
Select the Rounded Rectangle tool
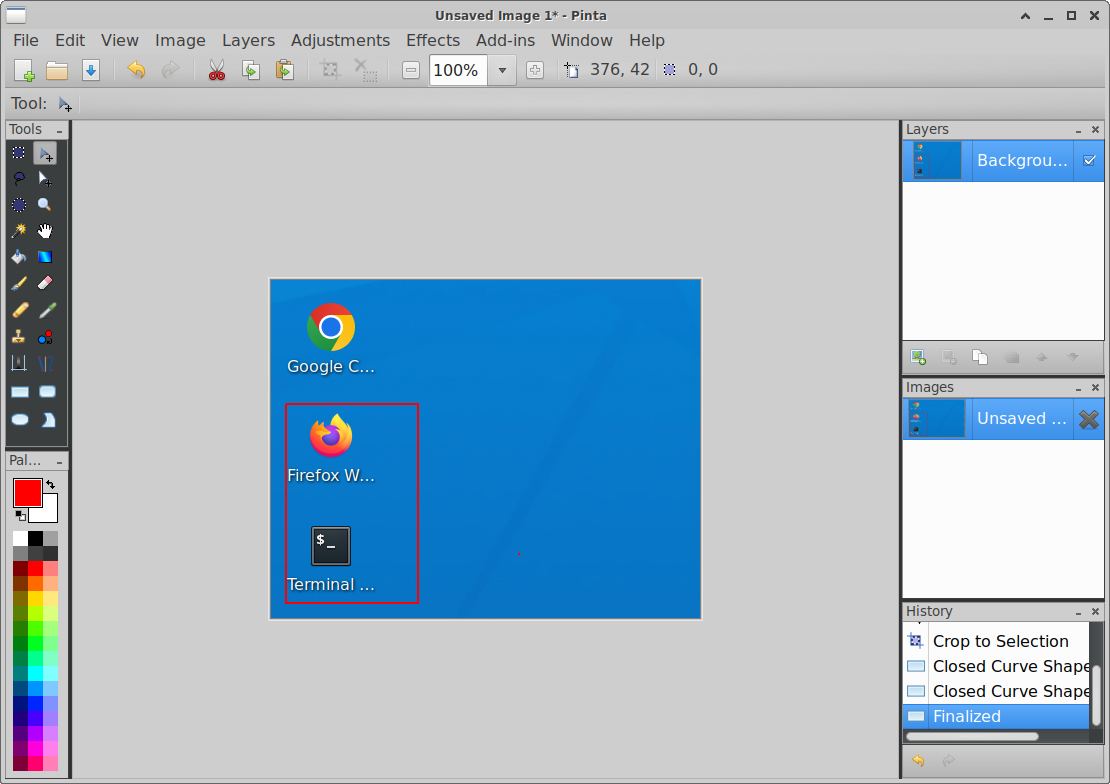tap(45, 392)
